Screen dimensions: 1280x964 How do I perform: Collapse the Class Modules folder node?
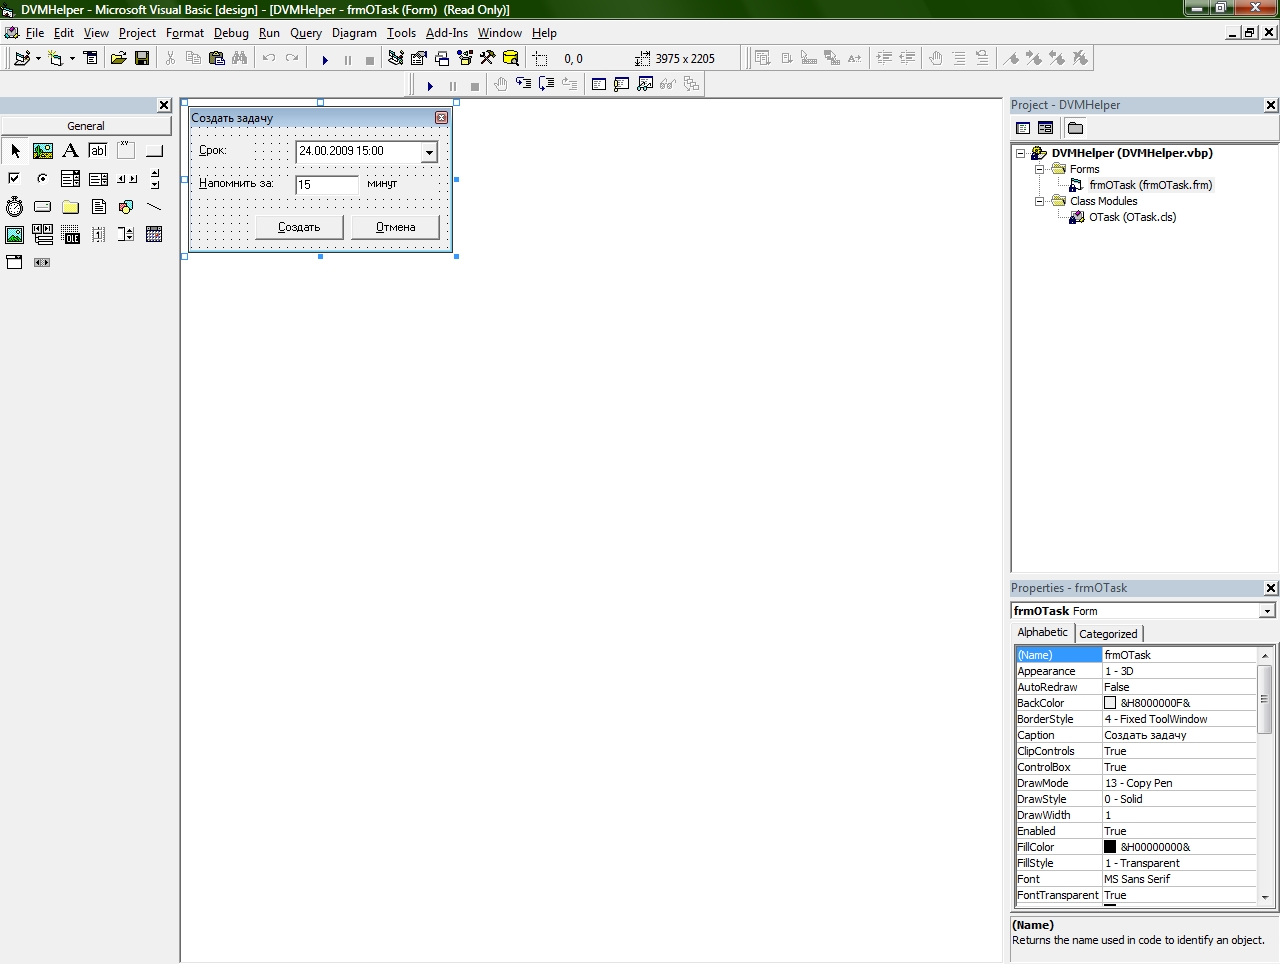pos(1040,202)
